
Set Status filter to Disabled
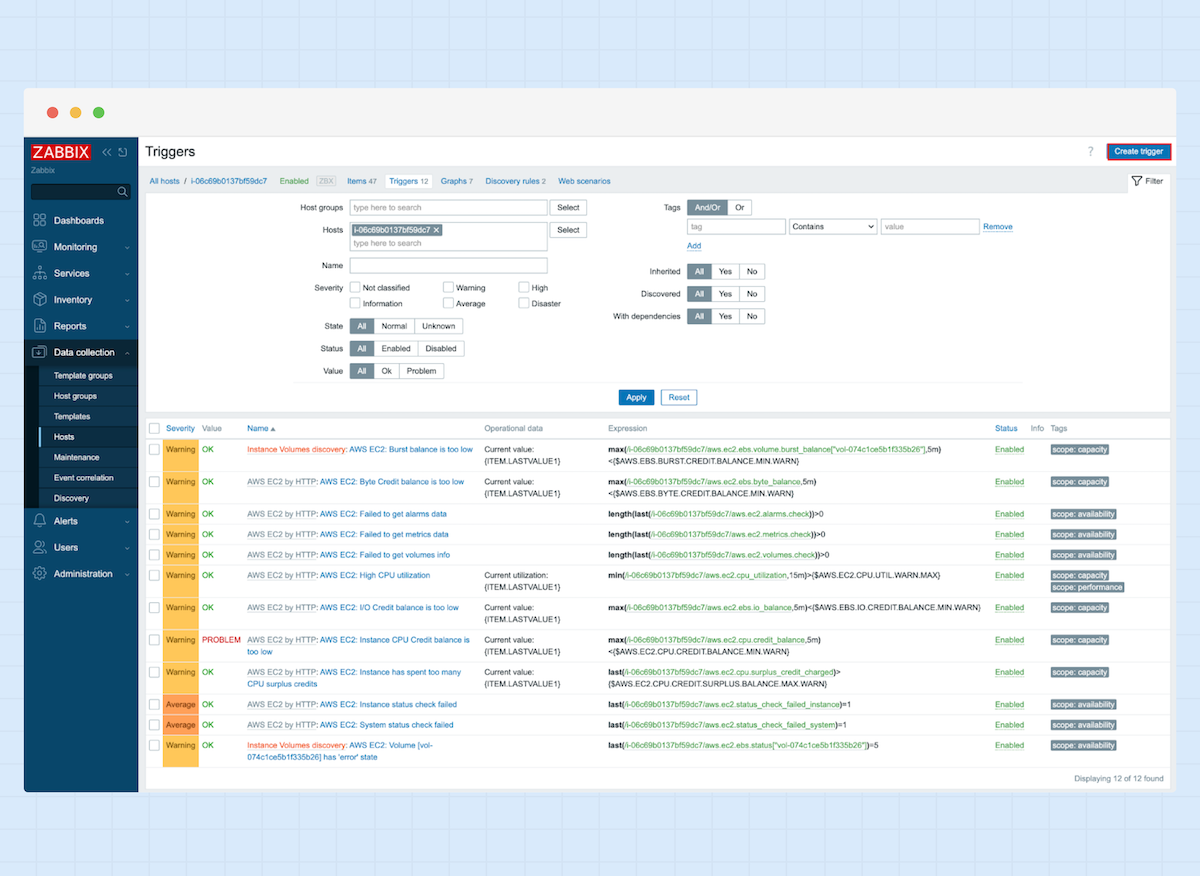coord(441,349)
